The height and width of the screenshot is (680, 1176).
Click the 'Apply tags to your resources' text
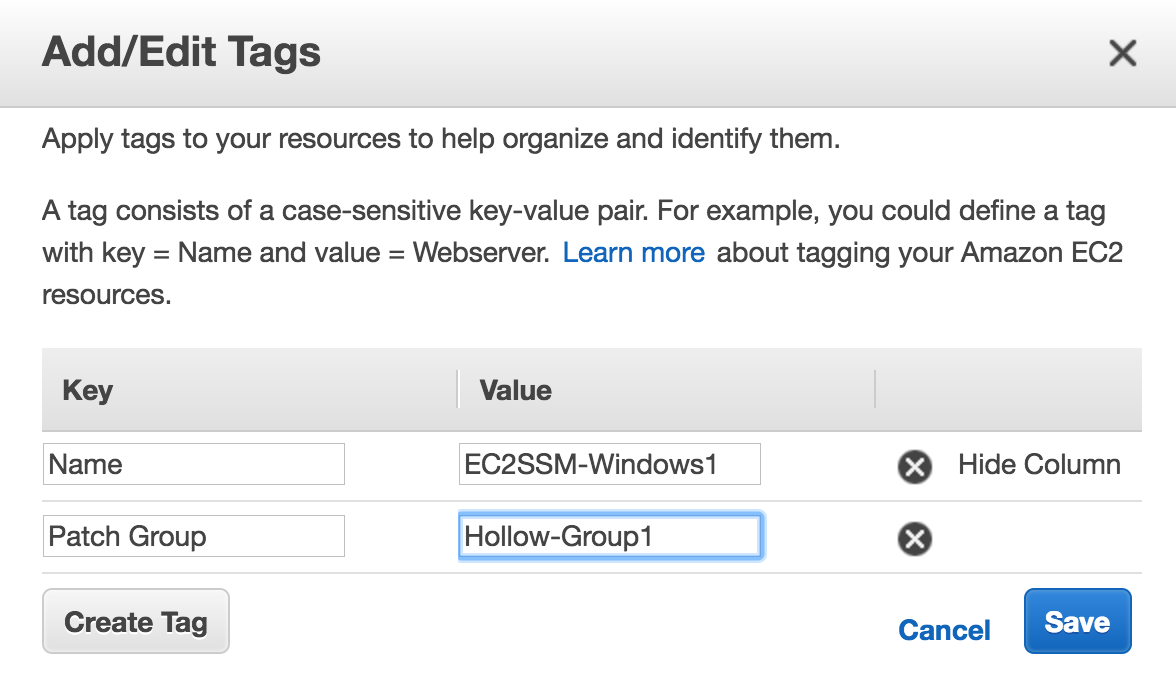pyautogui.click(x=440, y=139)
